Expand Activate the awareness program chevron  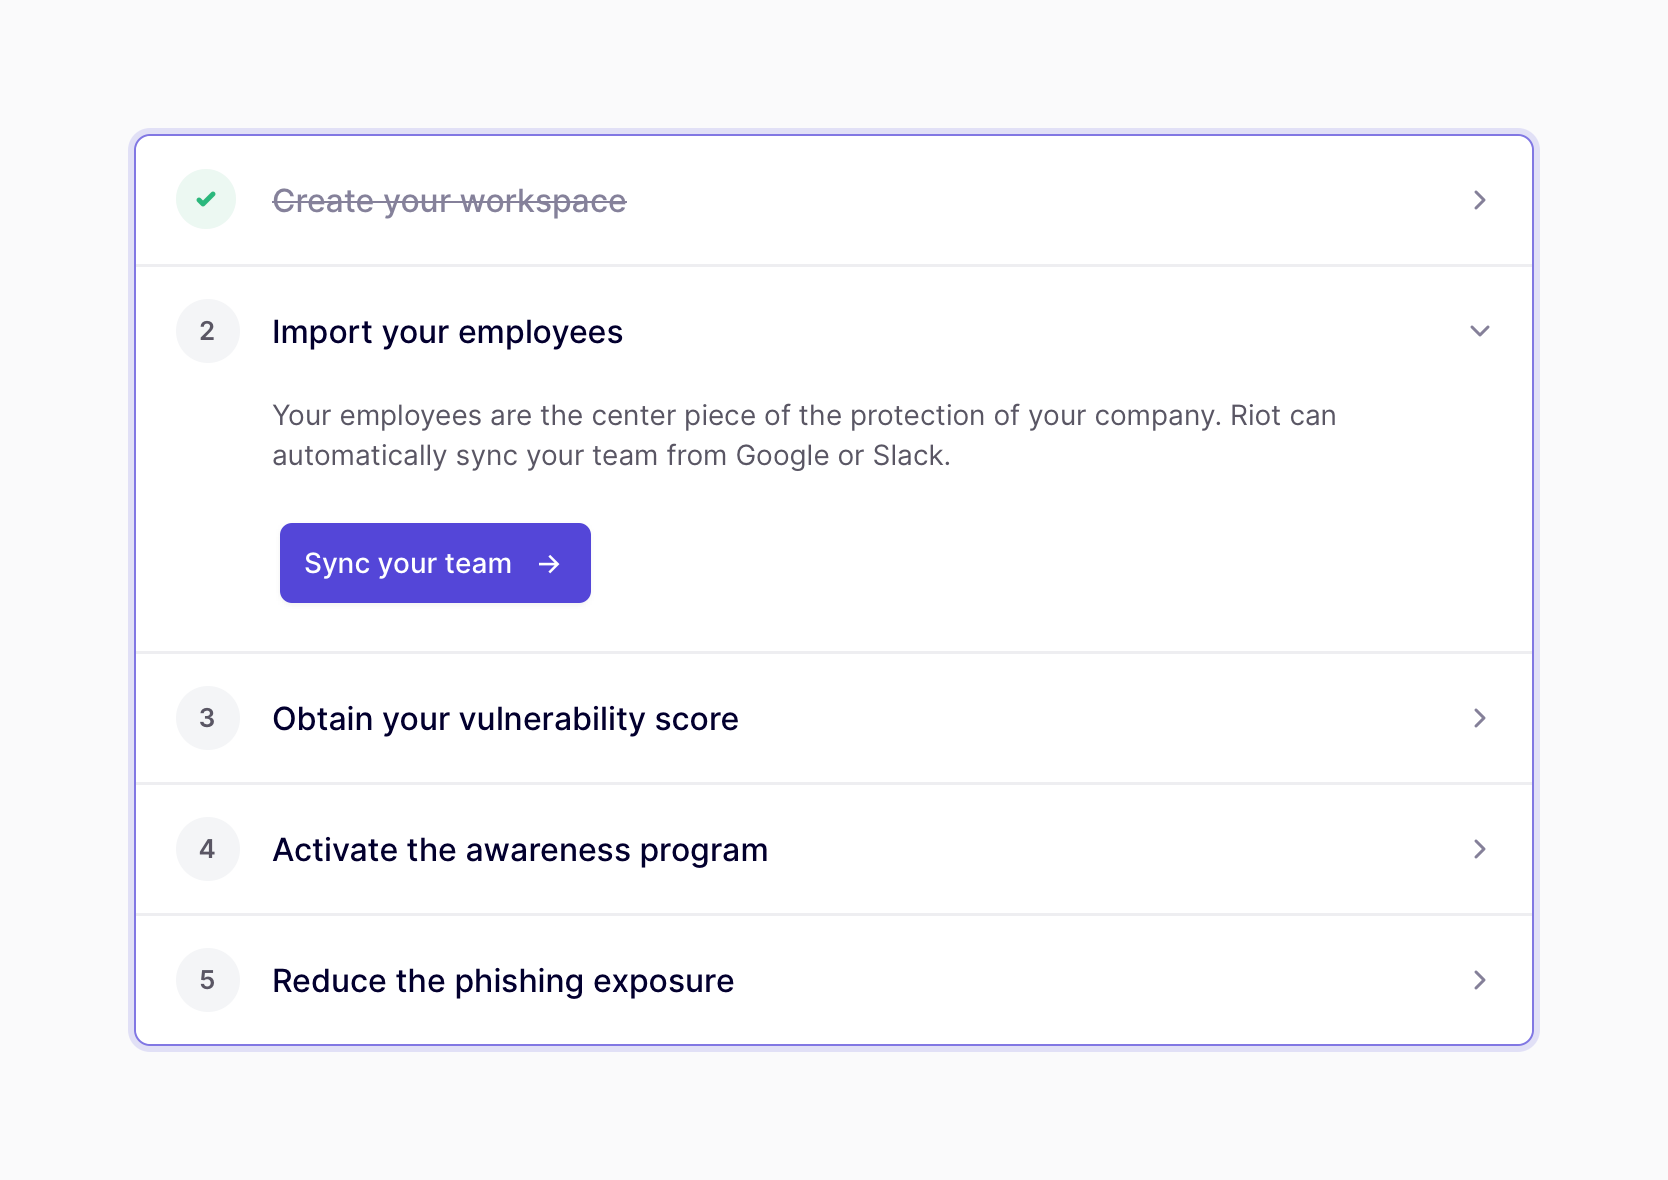(1479, 849)
